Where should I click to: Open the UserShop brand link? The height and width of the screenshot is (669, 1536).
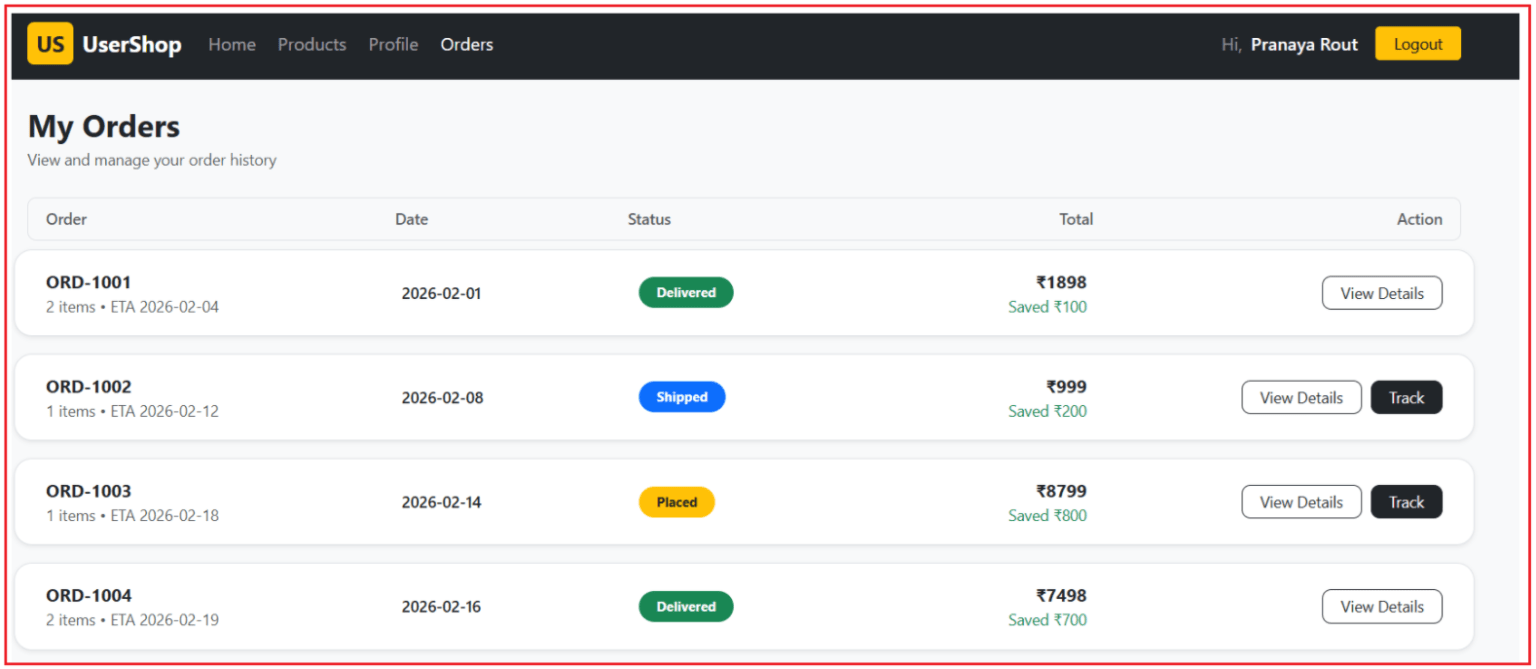[x=132, y=45]
